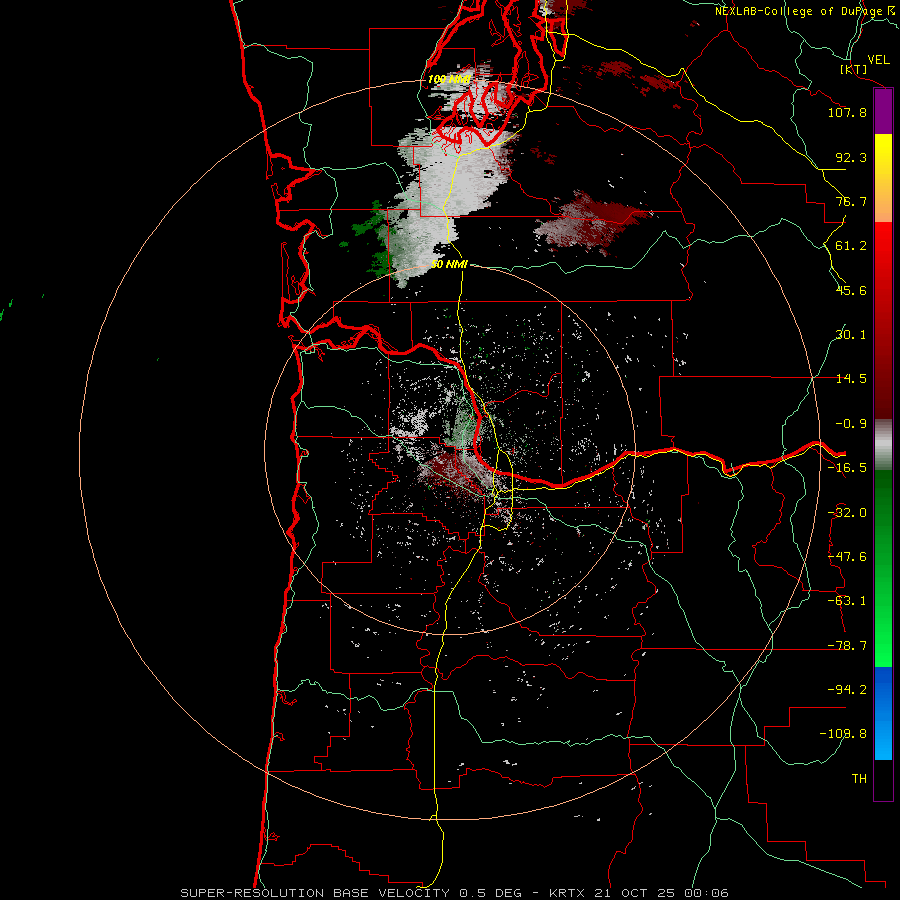This screenshot has height=900, width=900.
Task: Click the "TH" label on the legend
Action: coord(859,778)
